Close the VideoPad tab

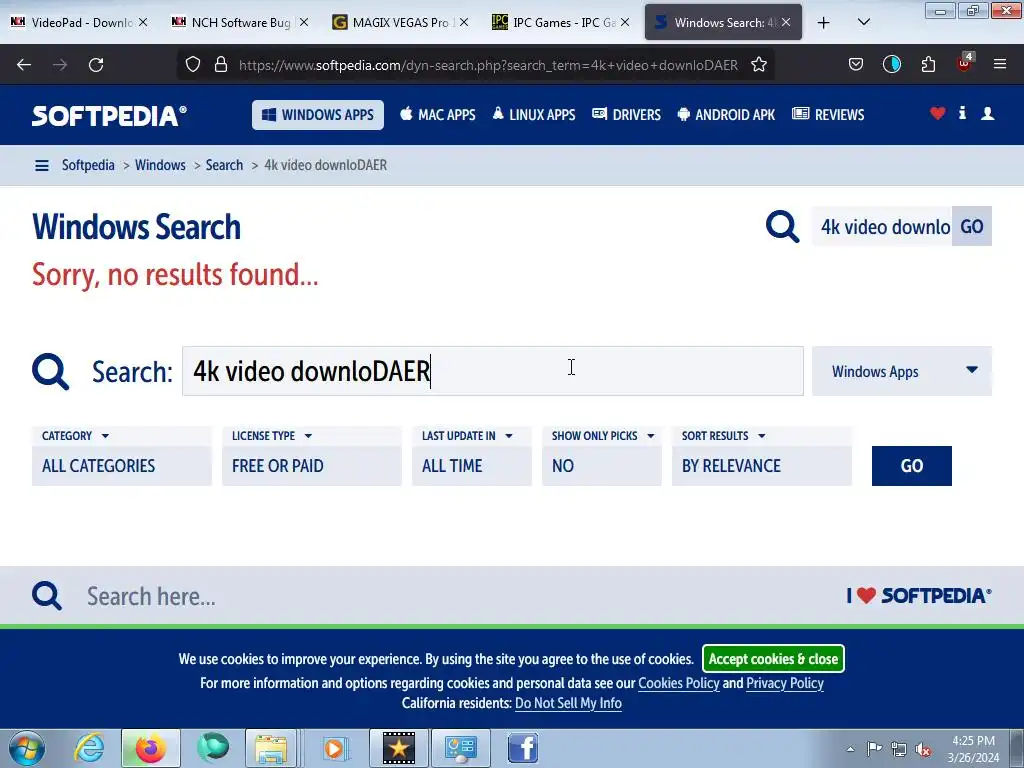143,23
